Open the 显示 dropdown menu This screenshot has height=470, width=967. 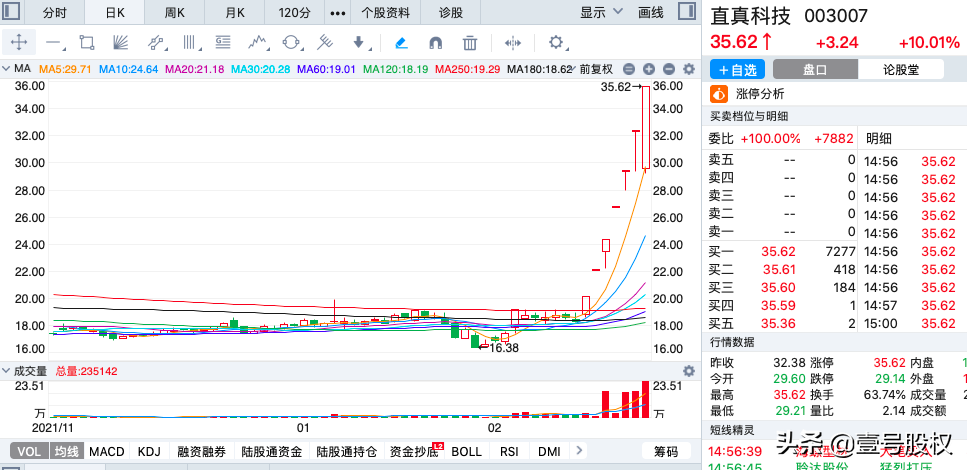click(601, 12)
